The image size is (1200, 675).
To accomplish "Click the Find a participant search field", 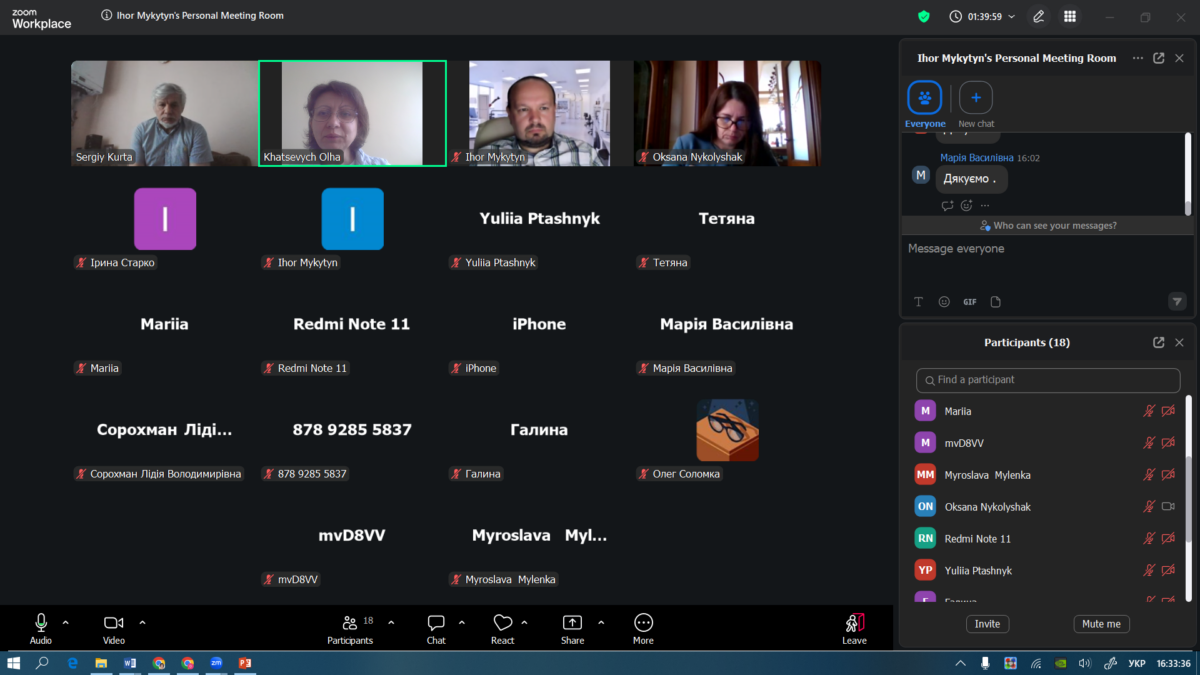I will (x=1048, y=380).
